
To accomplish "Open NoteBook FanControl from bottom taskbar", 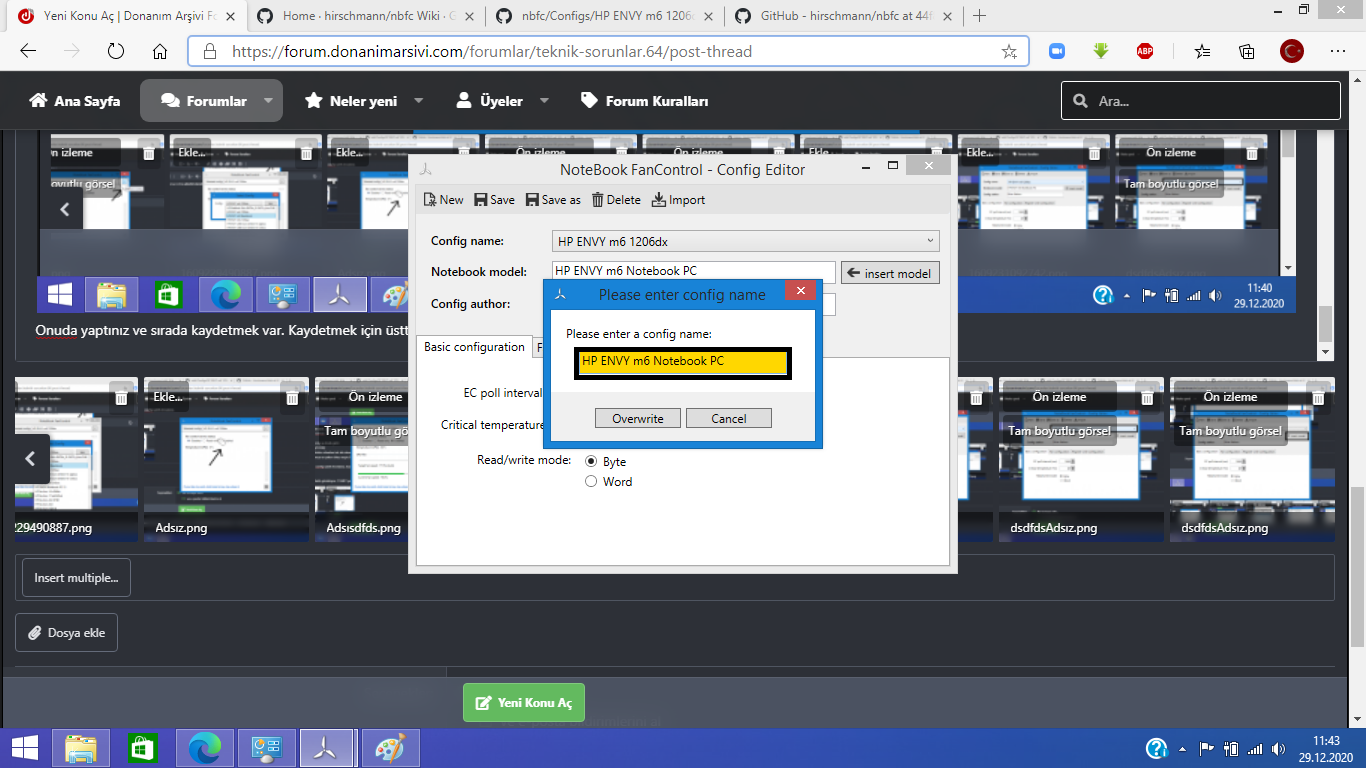I will point(325,748).
